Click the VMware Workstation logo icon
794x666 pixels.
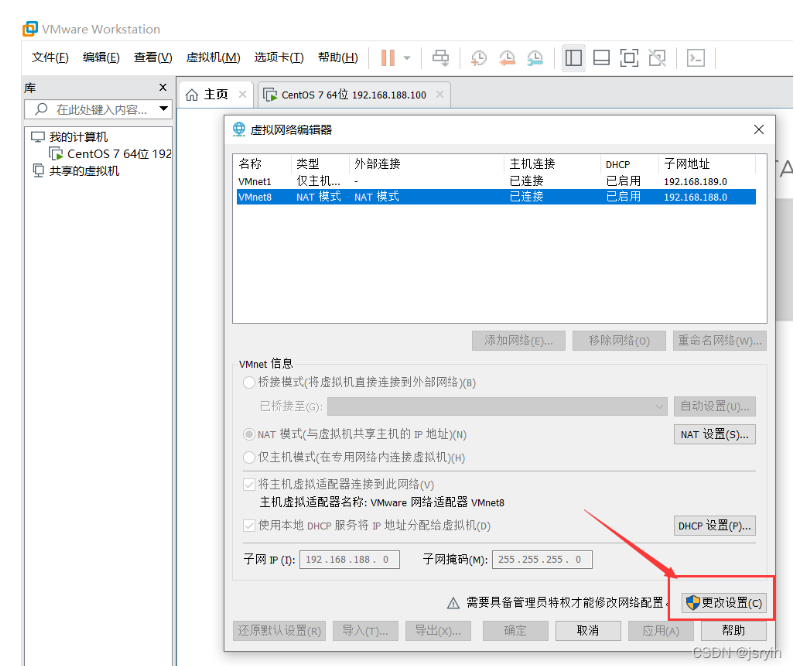(x=30, y=29)
